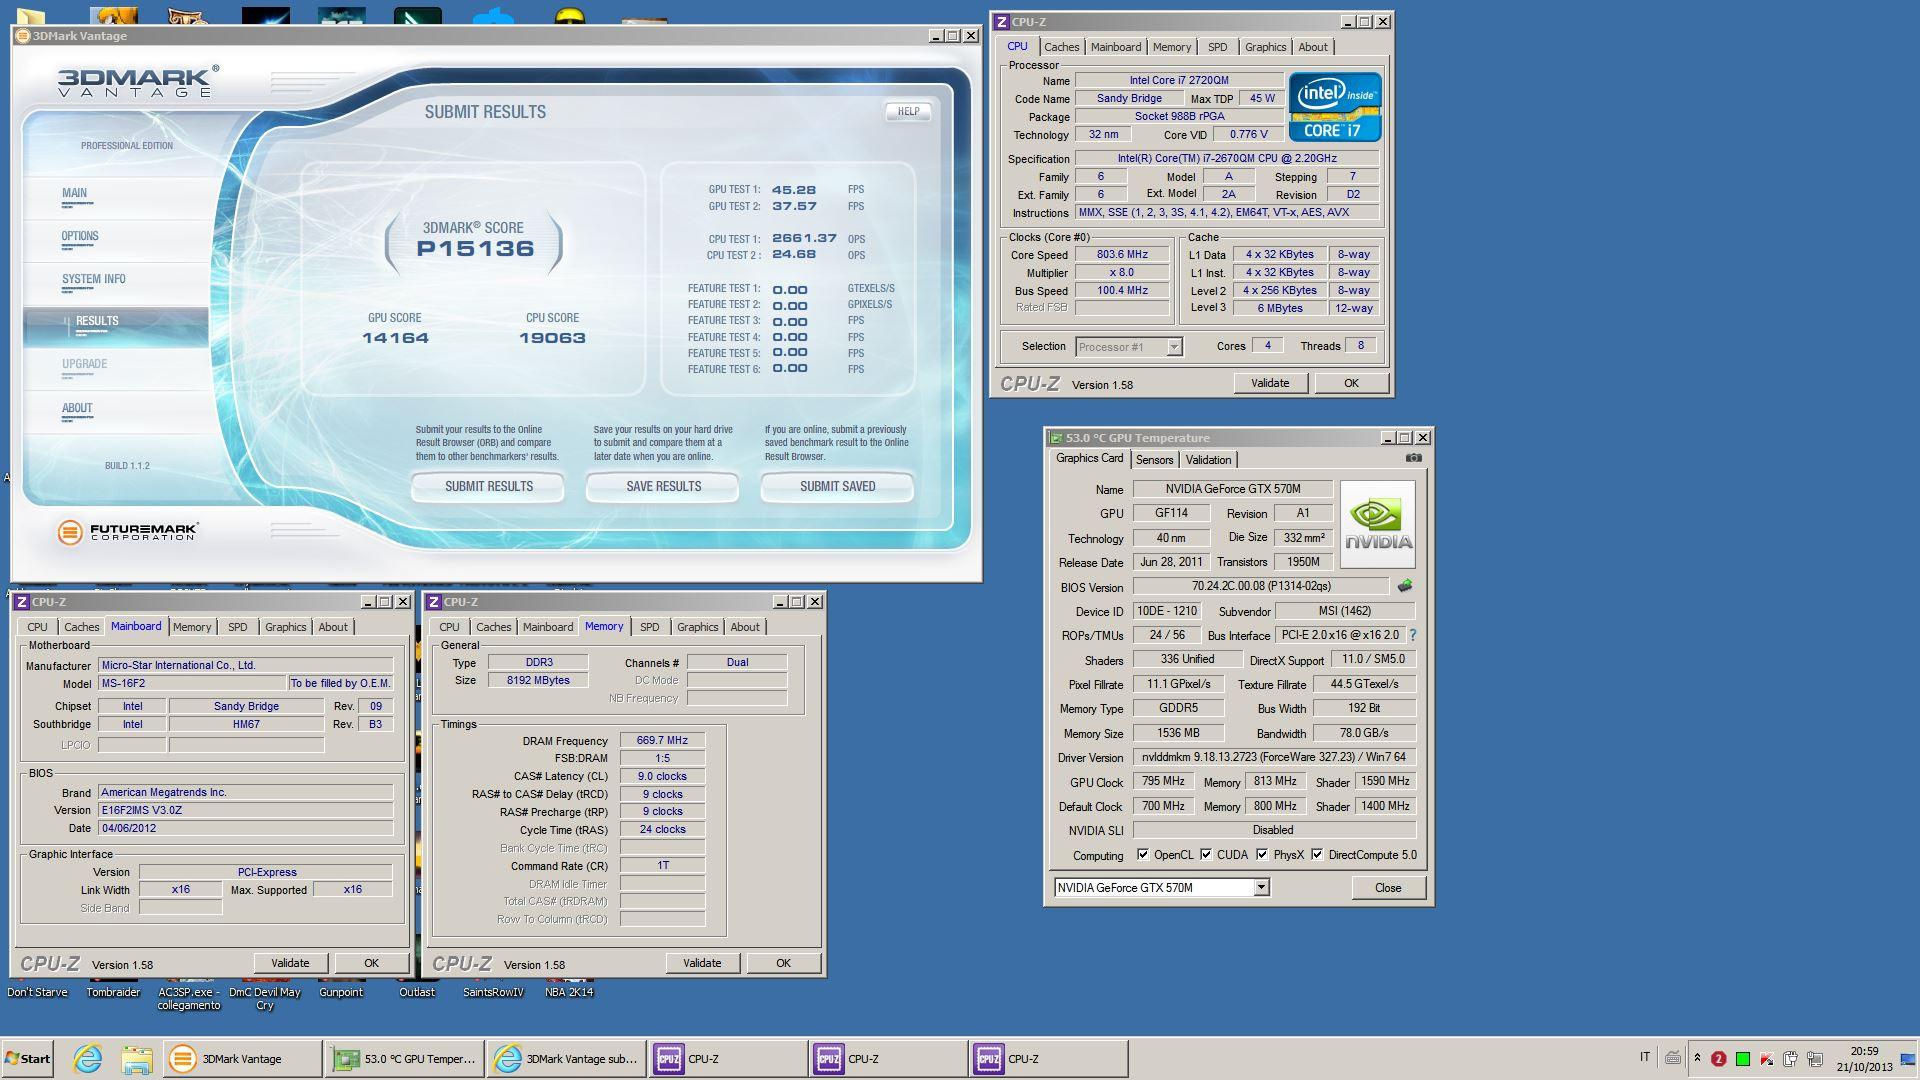
Task: Click the SUBMIT RESULTS button
Action: [x=488, y=487]
